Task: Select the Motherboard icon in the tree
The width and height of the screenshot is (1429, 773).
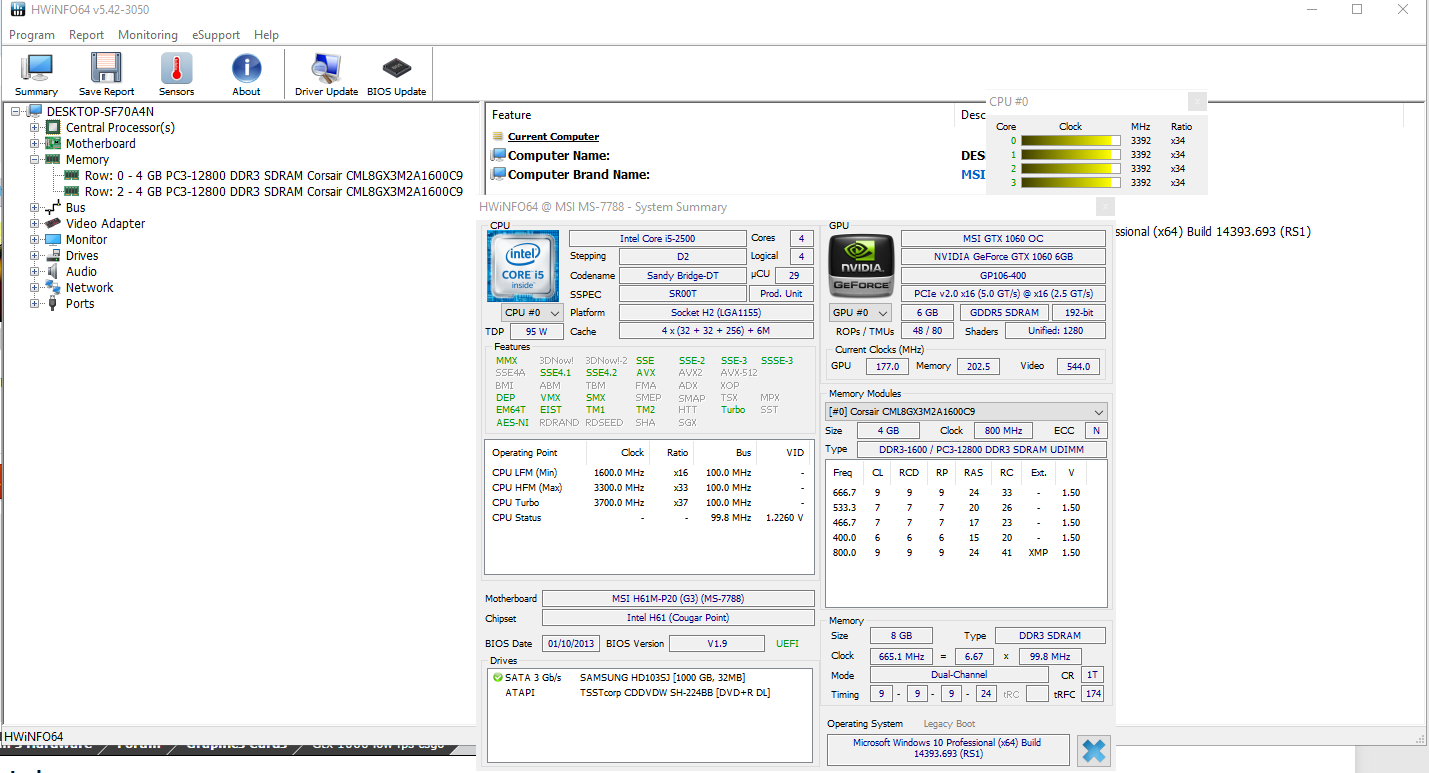Action: 53,143
